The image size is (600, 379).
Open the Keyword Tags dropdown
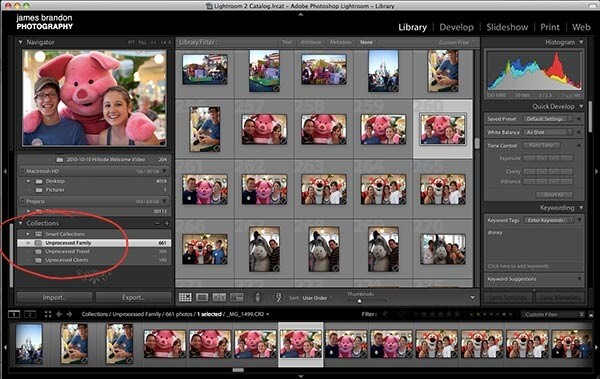[549, 220]
